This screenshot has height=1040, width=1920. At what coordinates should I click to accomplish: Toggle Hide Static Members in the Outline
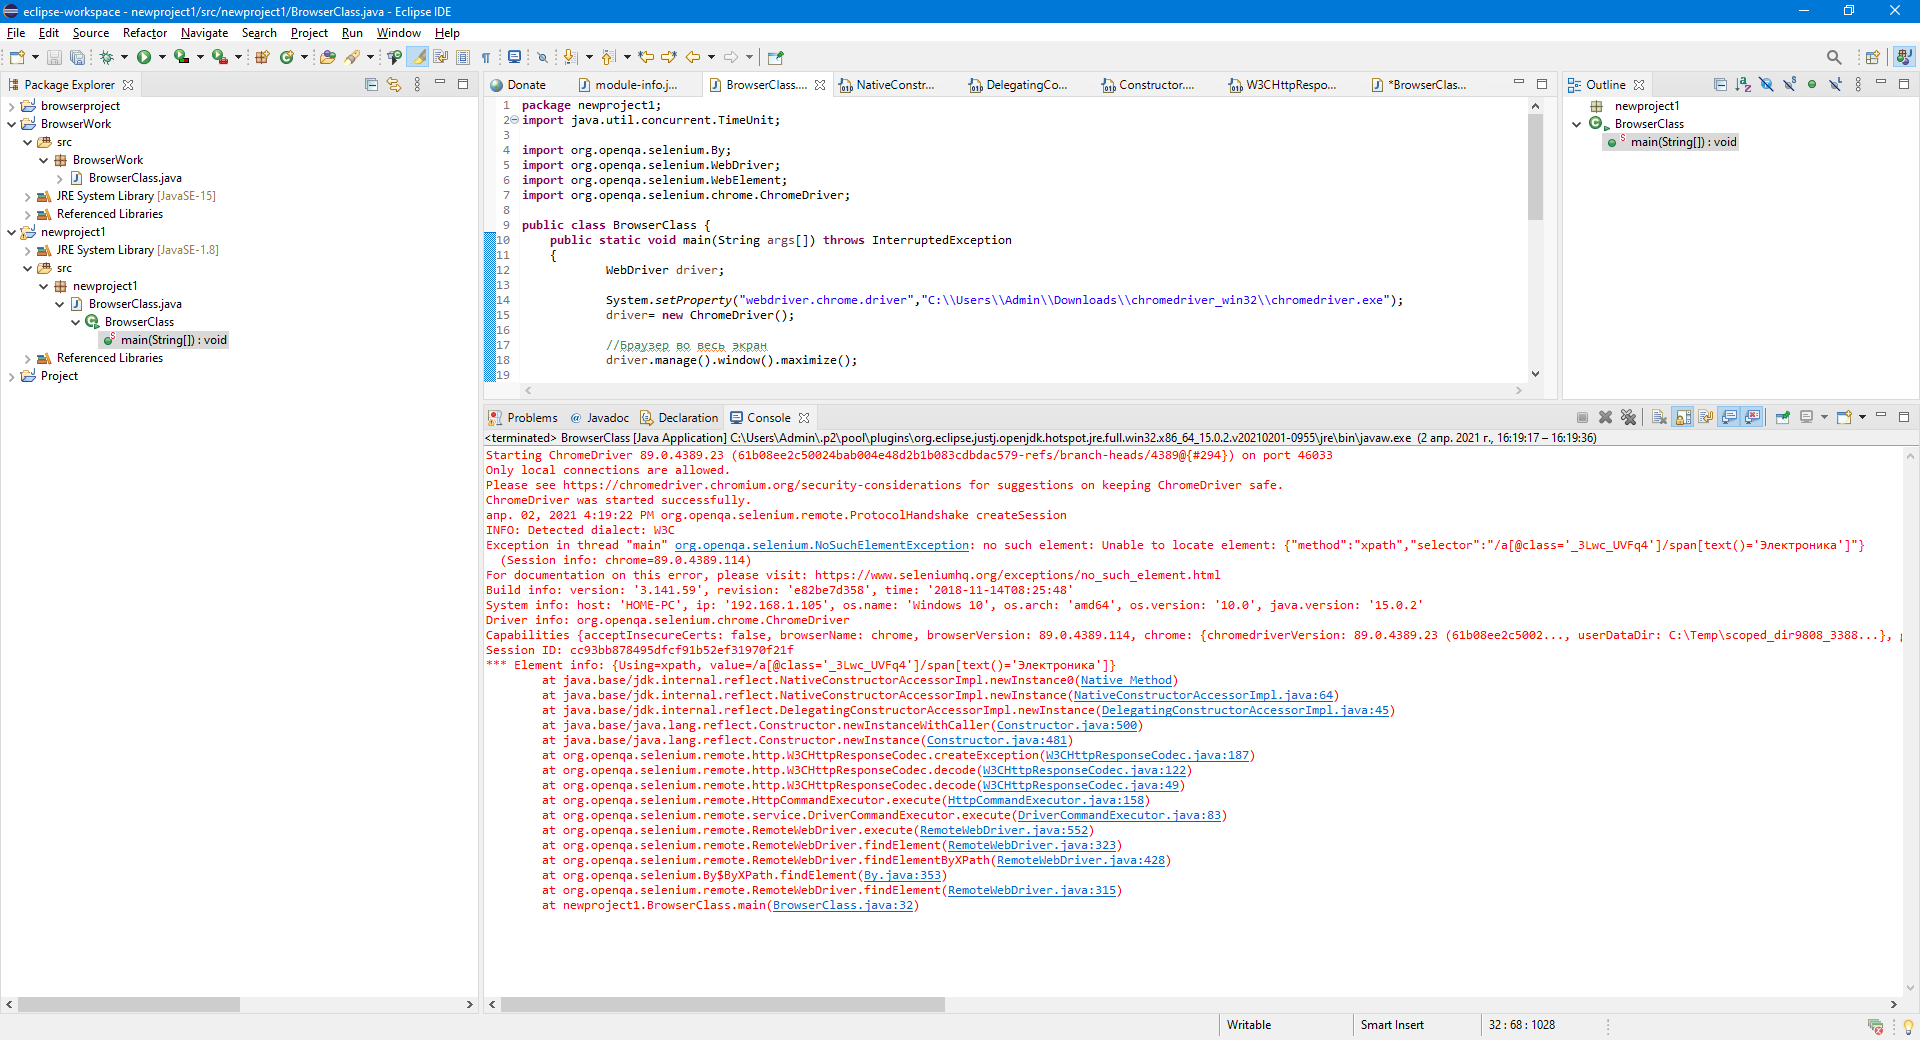1789,85
